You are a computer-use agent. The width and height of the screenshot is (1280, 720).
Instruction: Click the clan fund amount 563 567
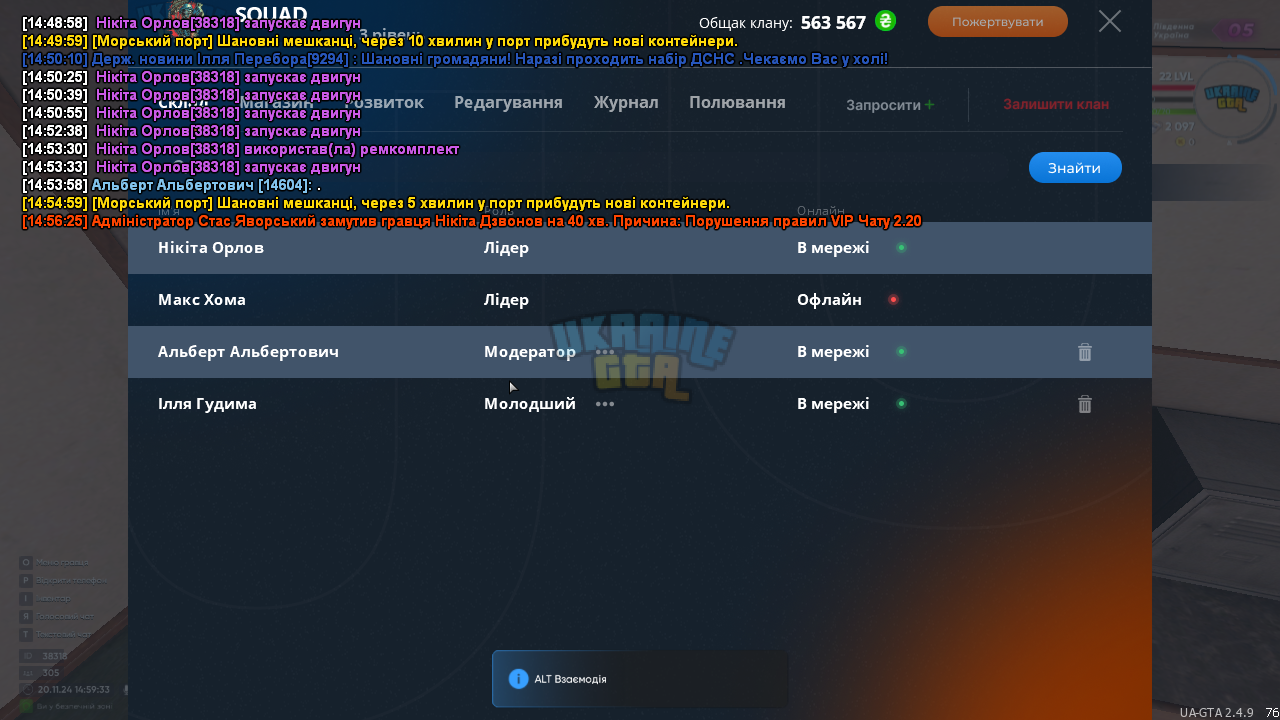[x=833, y=23]
